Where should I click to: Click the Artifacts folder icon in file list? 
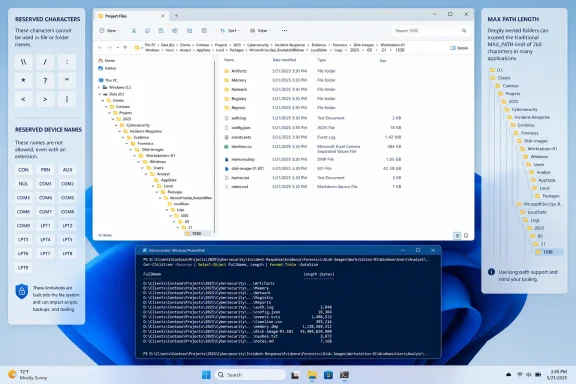pos(227,71)
